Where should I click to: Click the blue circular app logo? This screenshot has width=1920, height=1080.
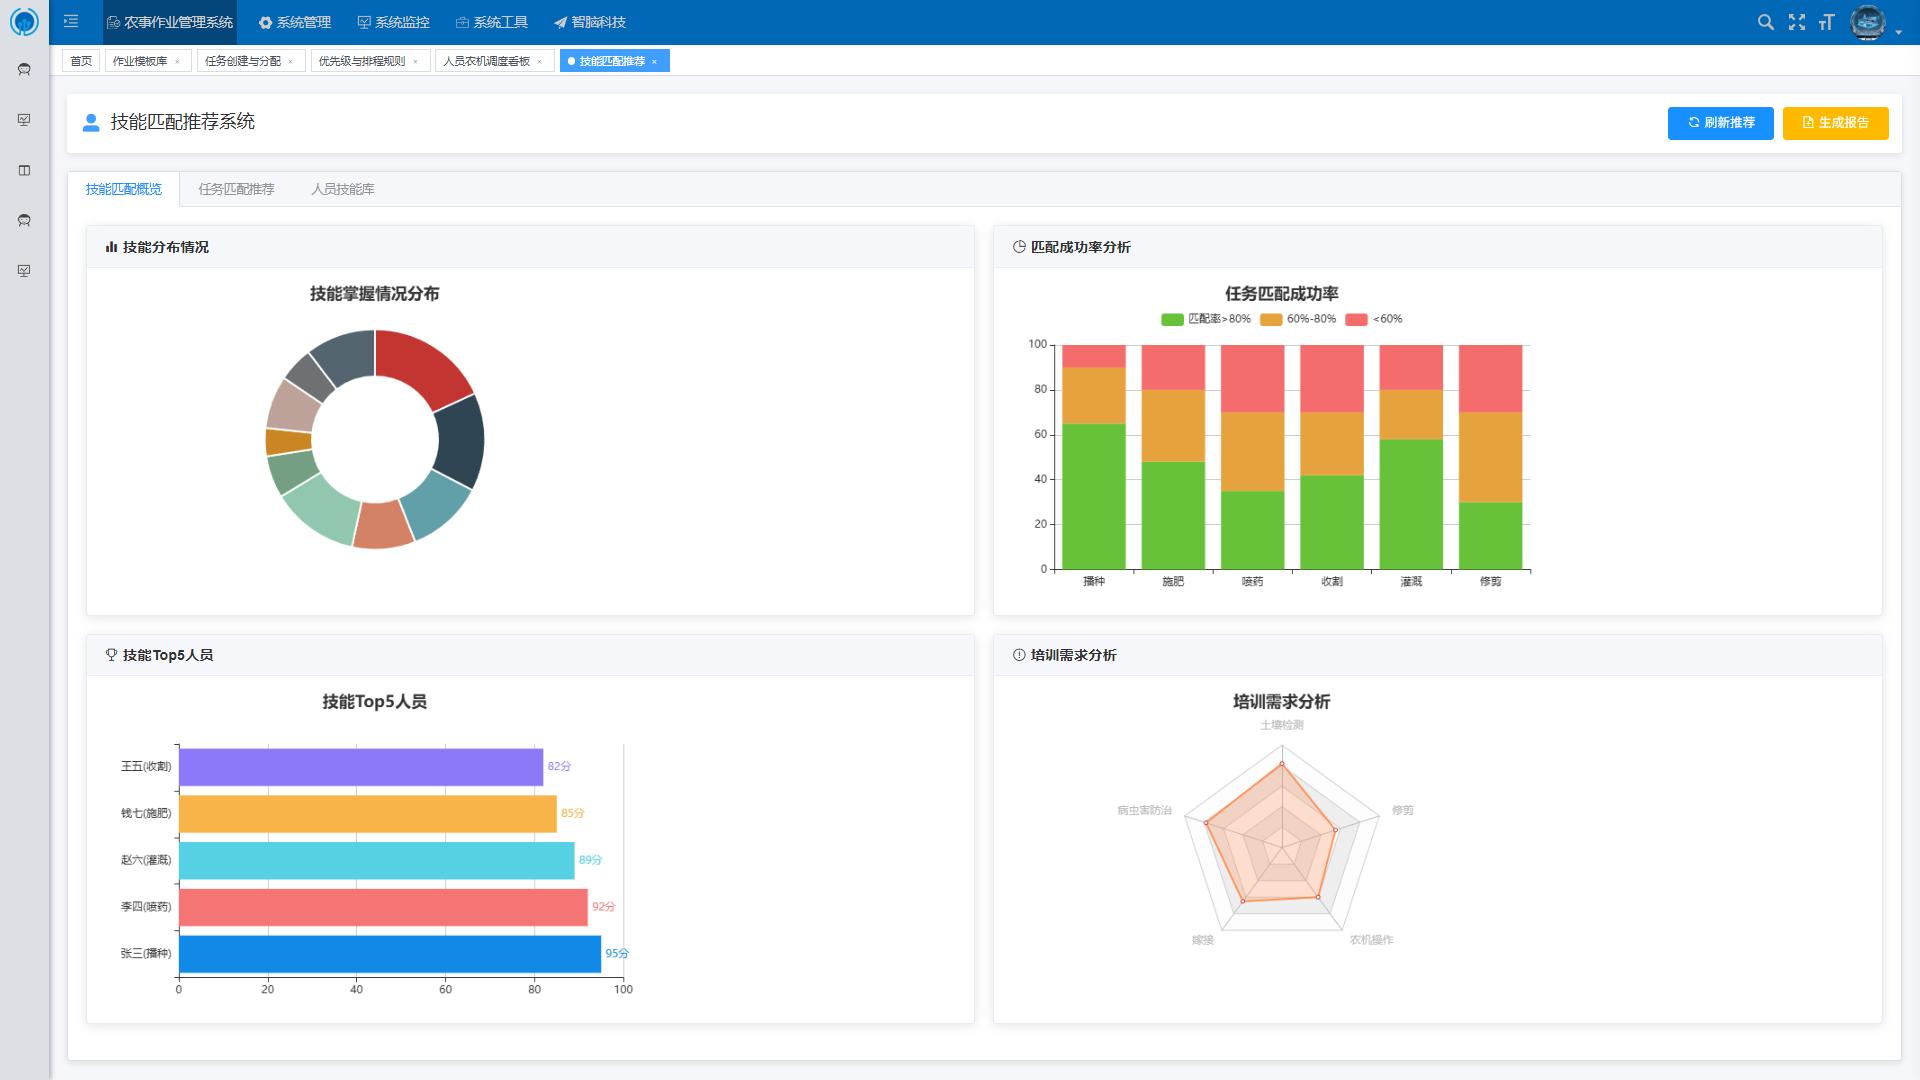pos(24,21)
